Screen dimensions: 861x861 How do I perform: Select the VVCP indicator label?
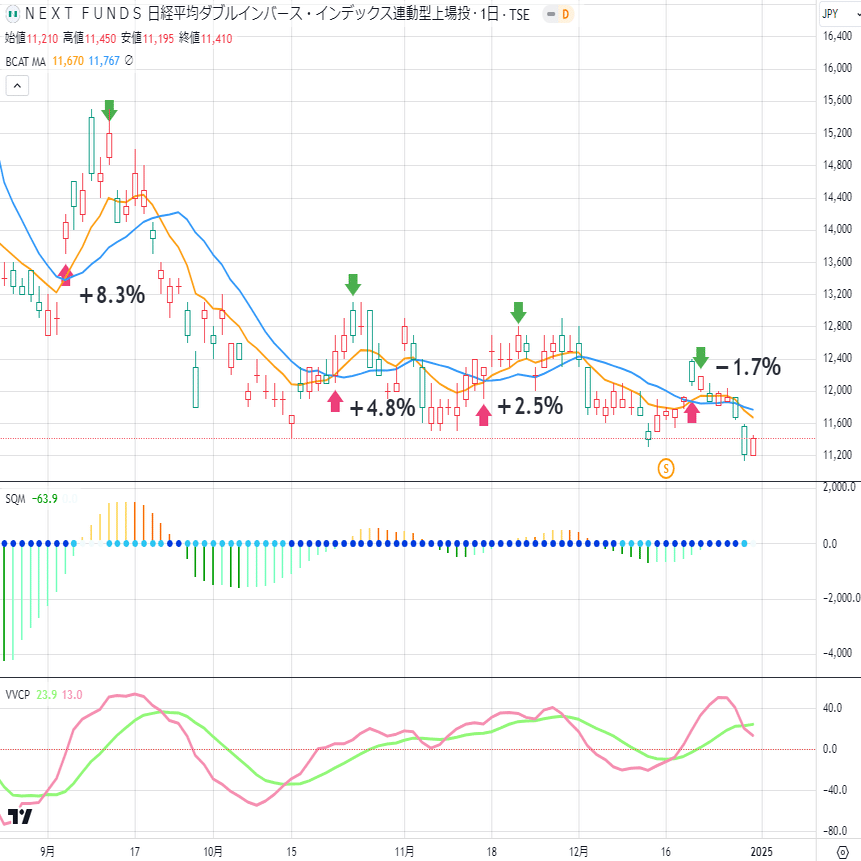click(x=18, y=695)
